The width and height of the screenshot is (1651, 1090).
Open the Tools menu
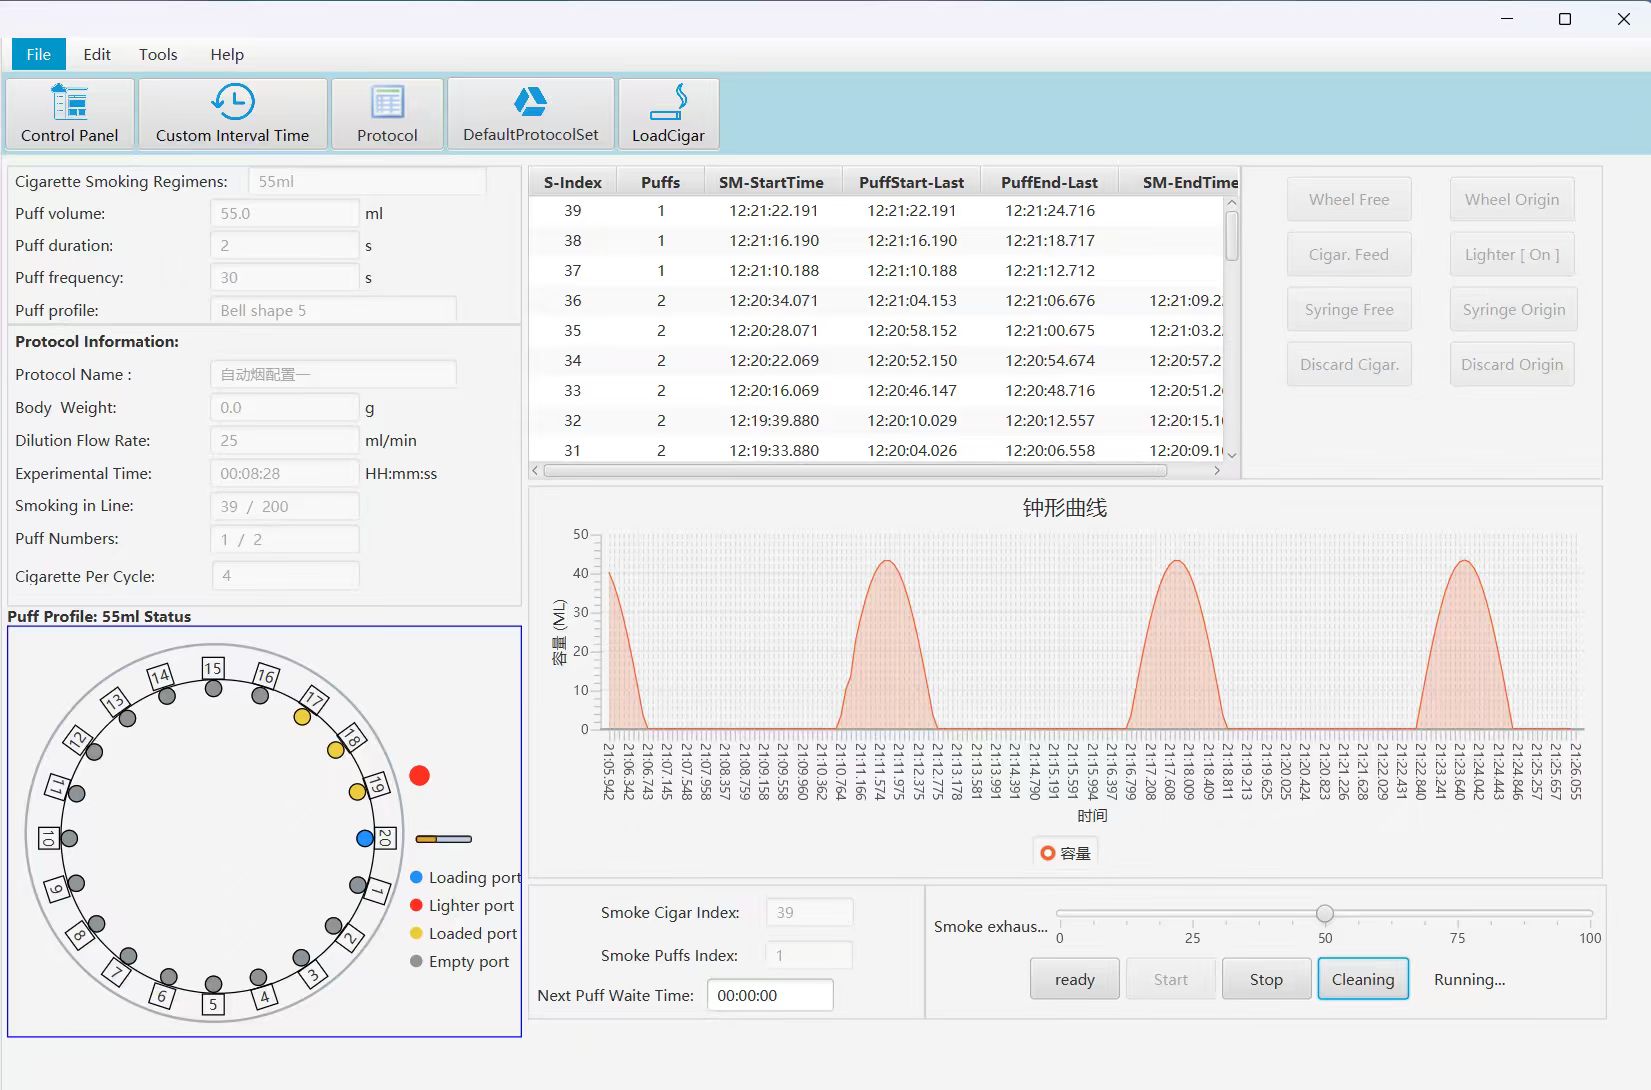[x=158, y=54]
